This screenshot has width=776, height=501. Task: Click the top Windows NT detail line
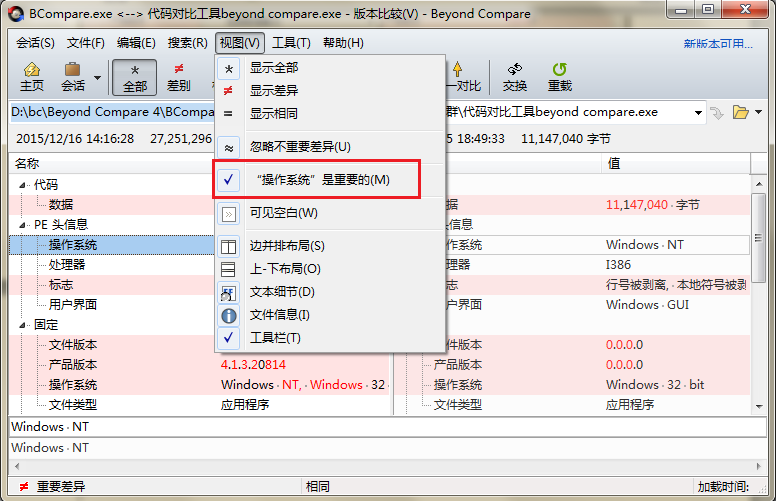(x=388, y=427)
